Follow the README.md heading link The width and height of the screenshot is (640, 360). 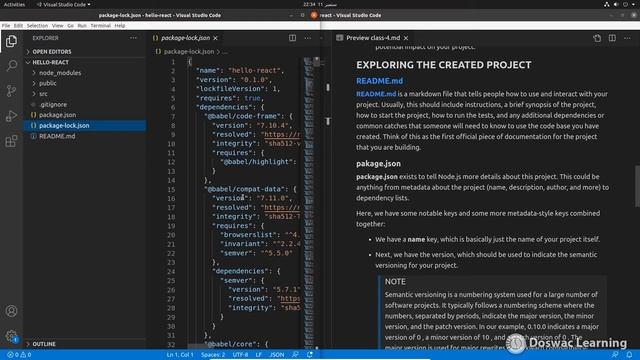pyautogui.click(x=380, y=81)
